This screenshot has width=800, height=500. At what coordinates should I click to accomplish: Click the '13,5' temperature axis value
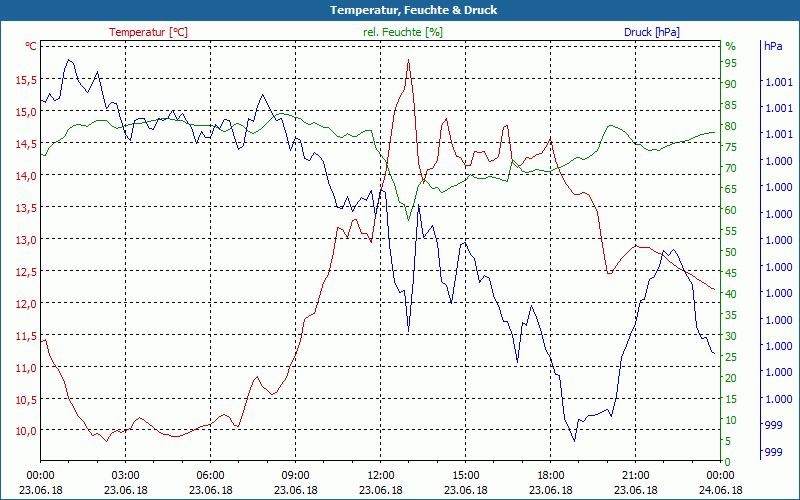click(27, 208)
